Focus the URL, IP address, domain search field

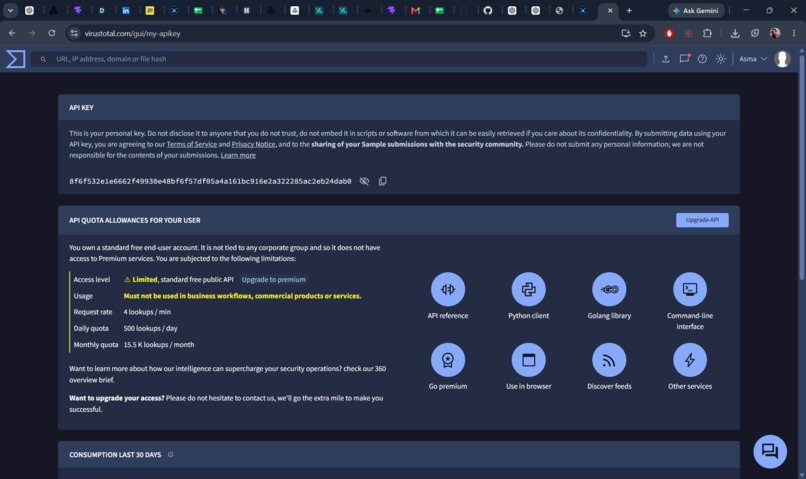tap(338, 59)
